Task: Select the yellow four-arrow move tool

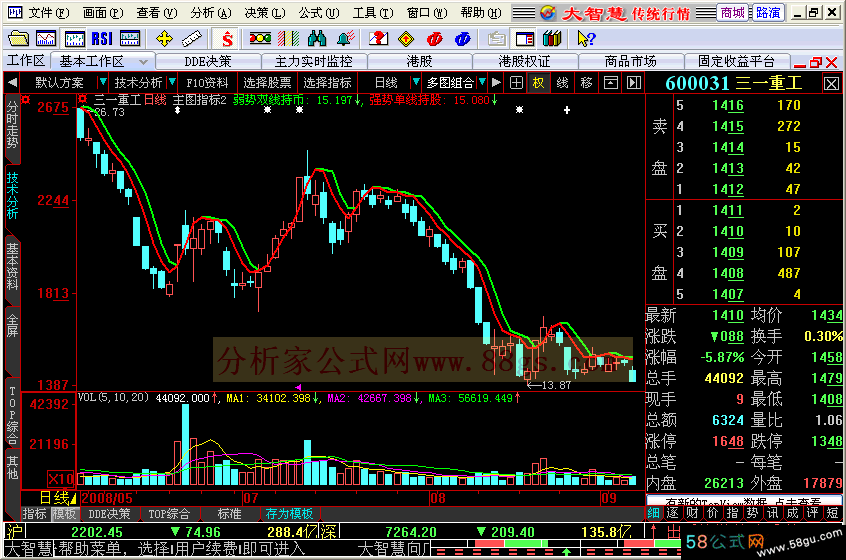Action: point(164,39)
